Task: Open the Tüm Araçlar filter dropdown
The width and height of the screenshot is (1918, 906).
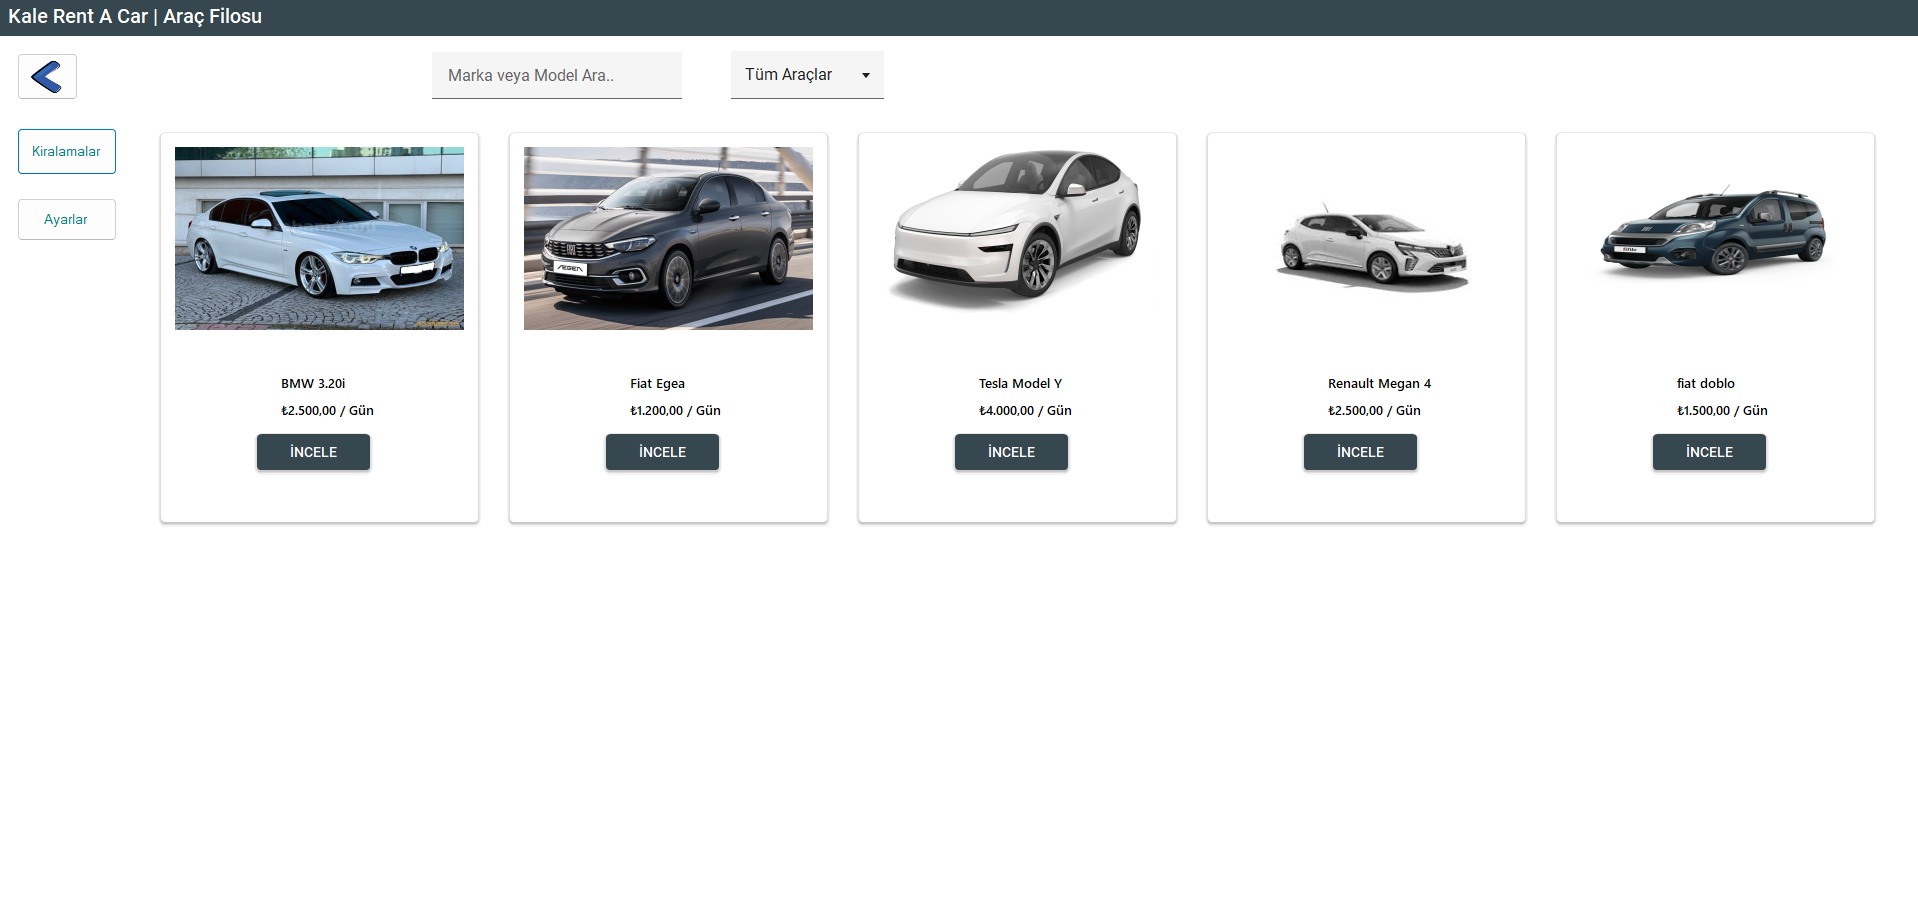Action: [x=806, y=74]
